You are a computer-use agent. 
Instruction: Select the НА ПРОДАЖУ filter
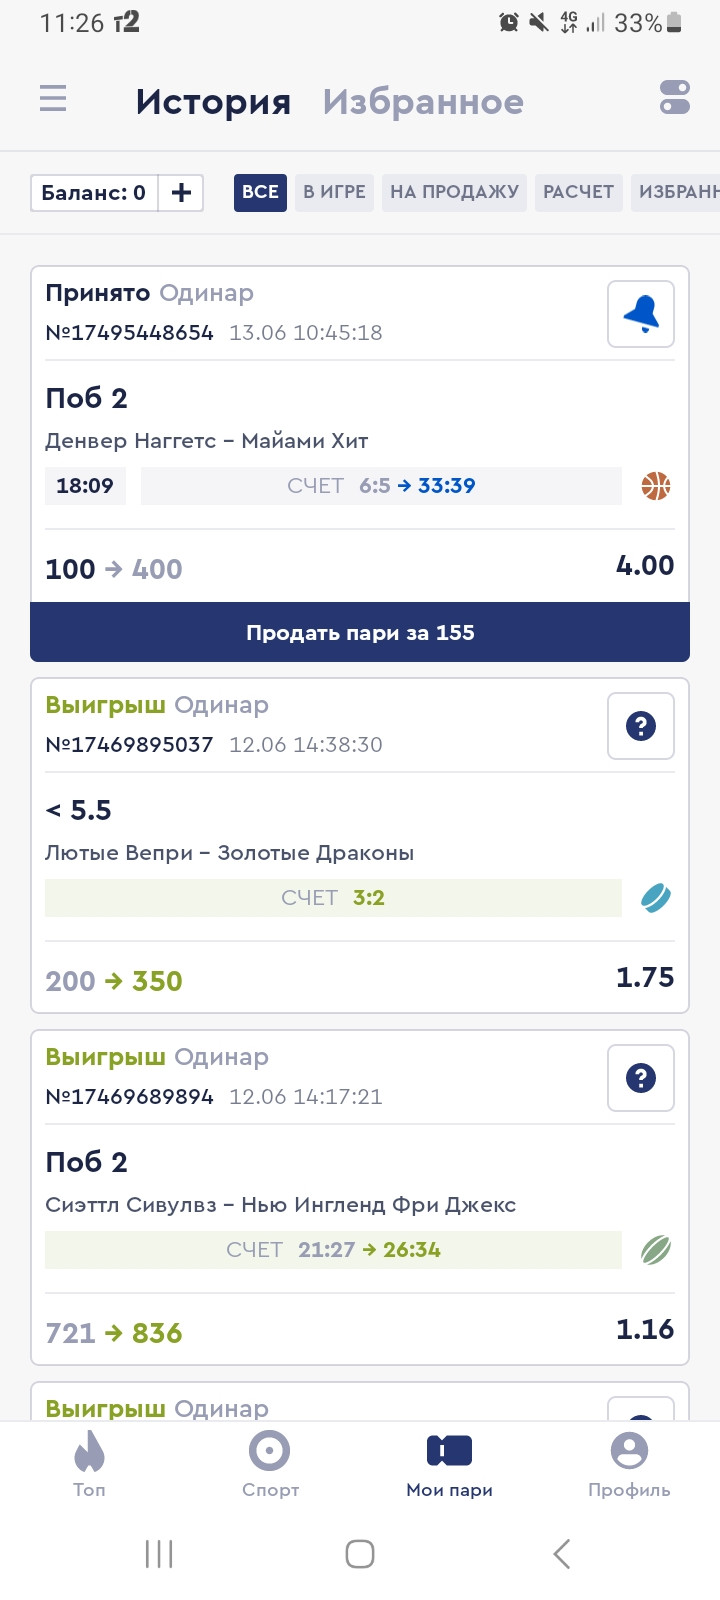[454, 192]
